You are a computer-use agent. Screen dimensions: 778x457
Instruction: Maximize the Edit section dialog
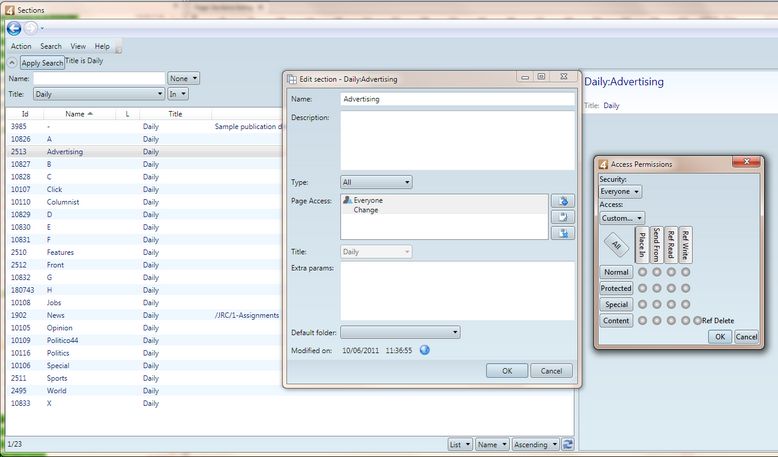coord(541,76)
